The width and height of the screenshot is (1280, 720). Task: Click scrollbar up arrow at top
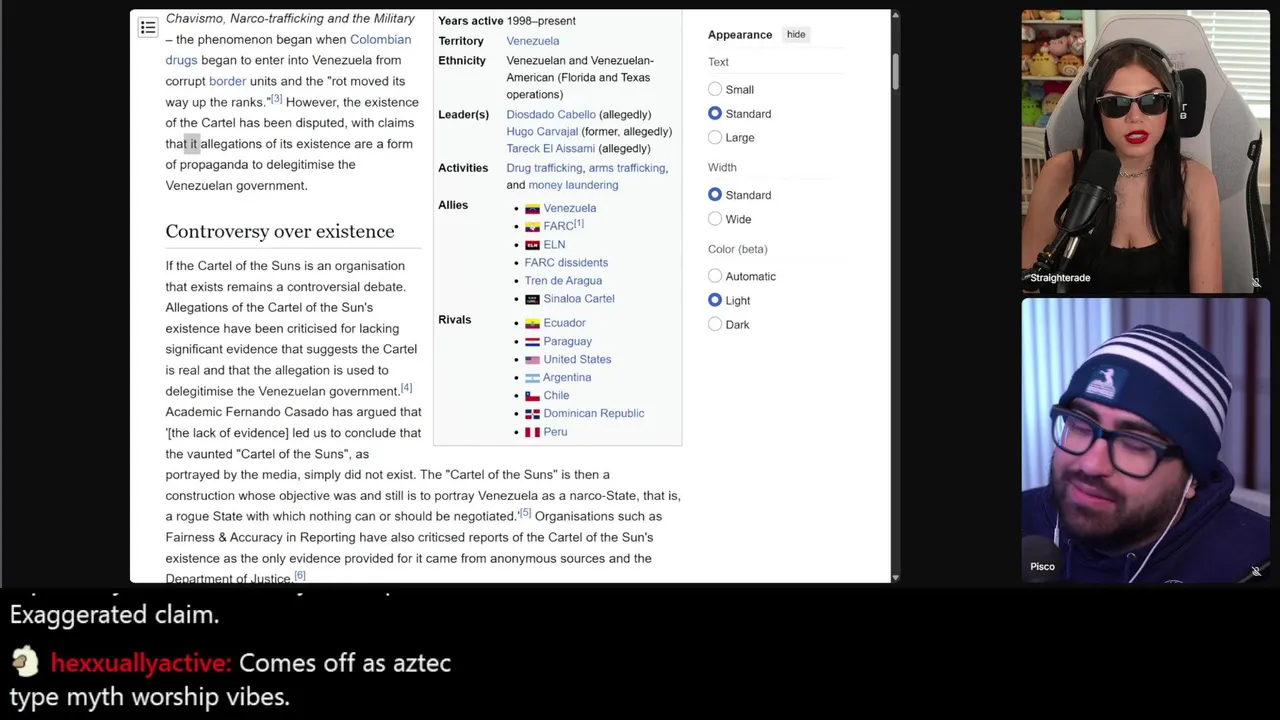895,15
